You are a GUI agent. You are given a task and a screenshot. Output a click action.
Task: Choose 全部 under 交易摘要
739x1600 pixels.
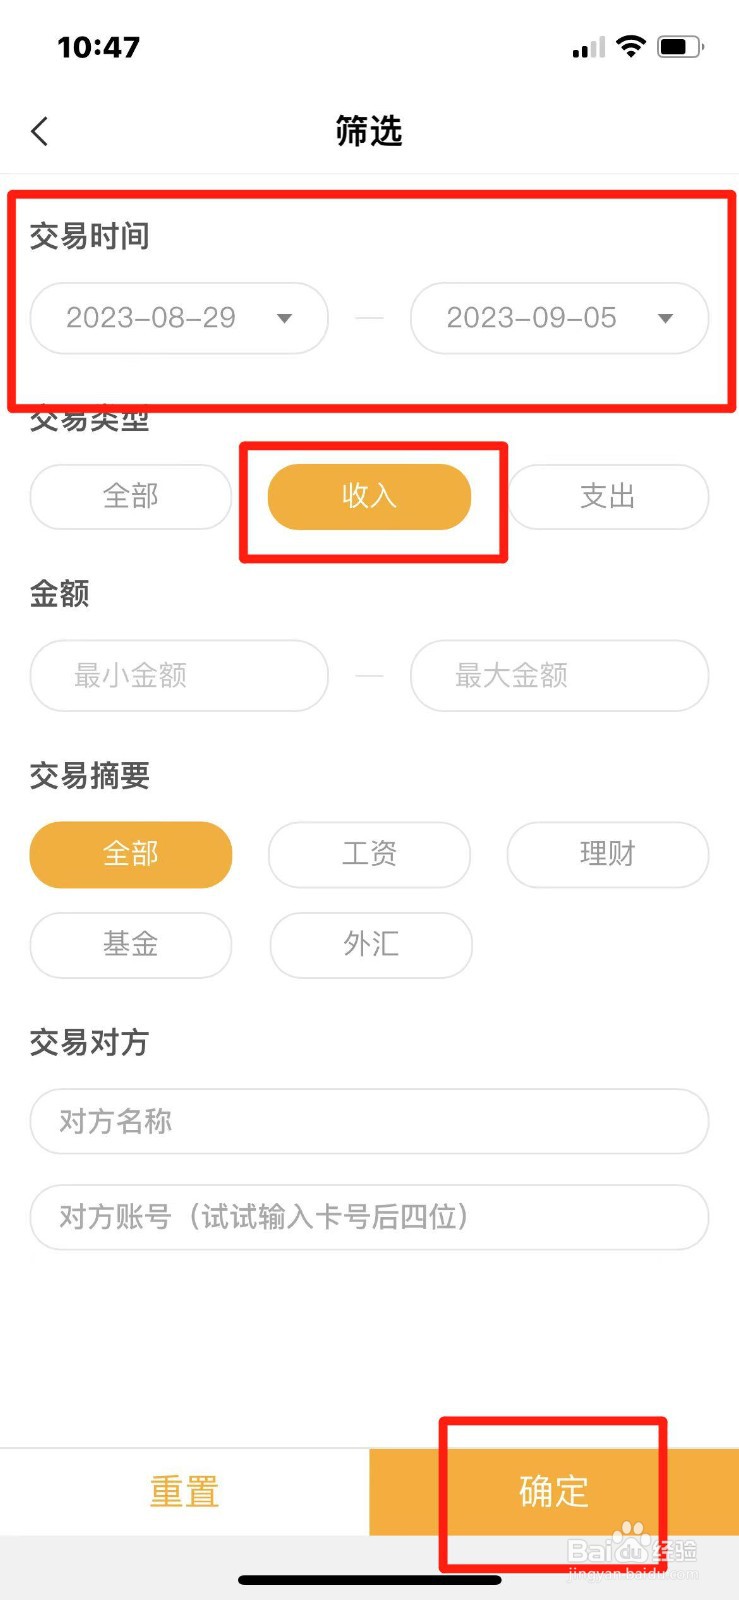131,854
